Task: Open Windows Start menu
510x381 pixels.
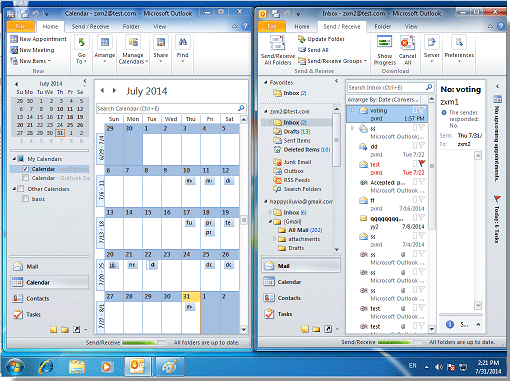Action: 14,366
